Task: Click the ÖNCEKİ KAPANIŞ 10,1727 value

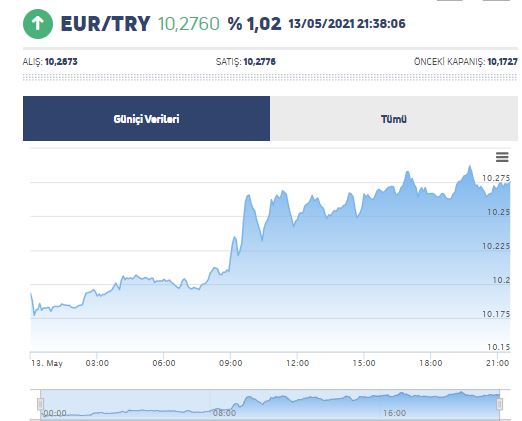Action: [x=466, y=62]
